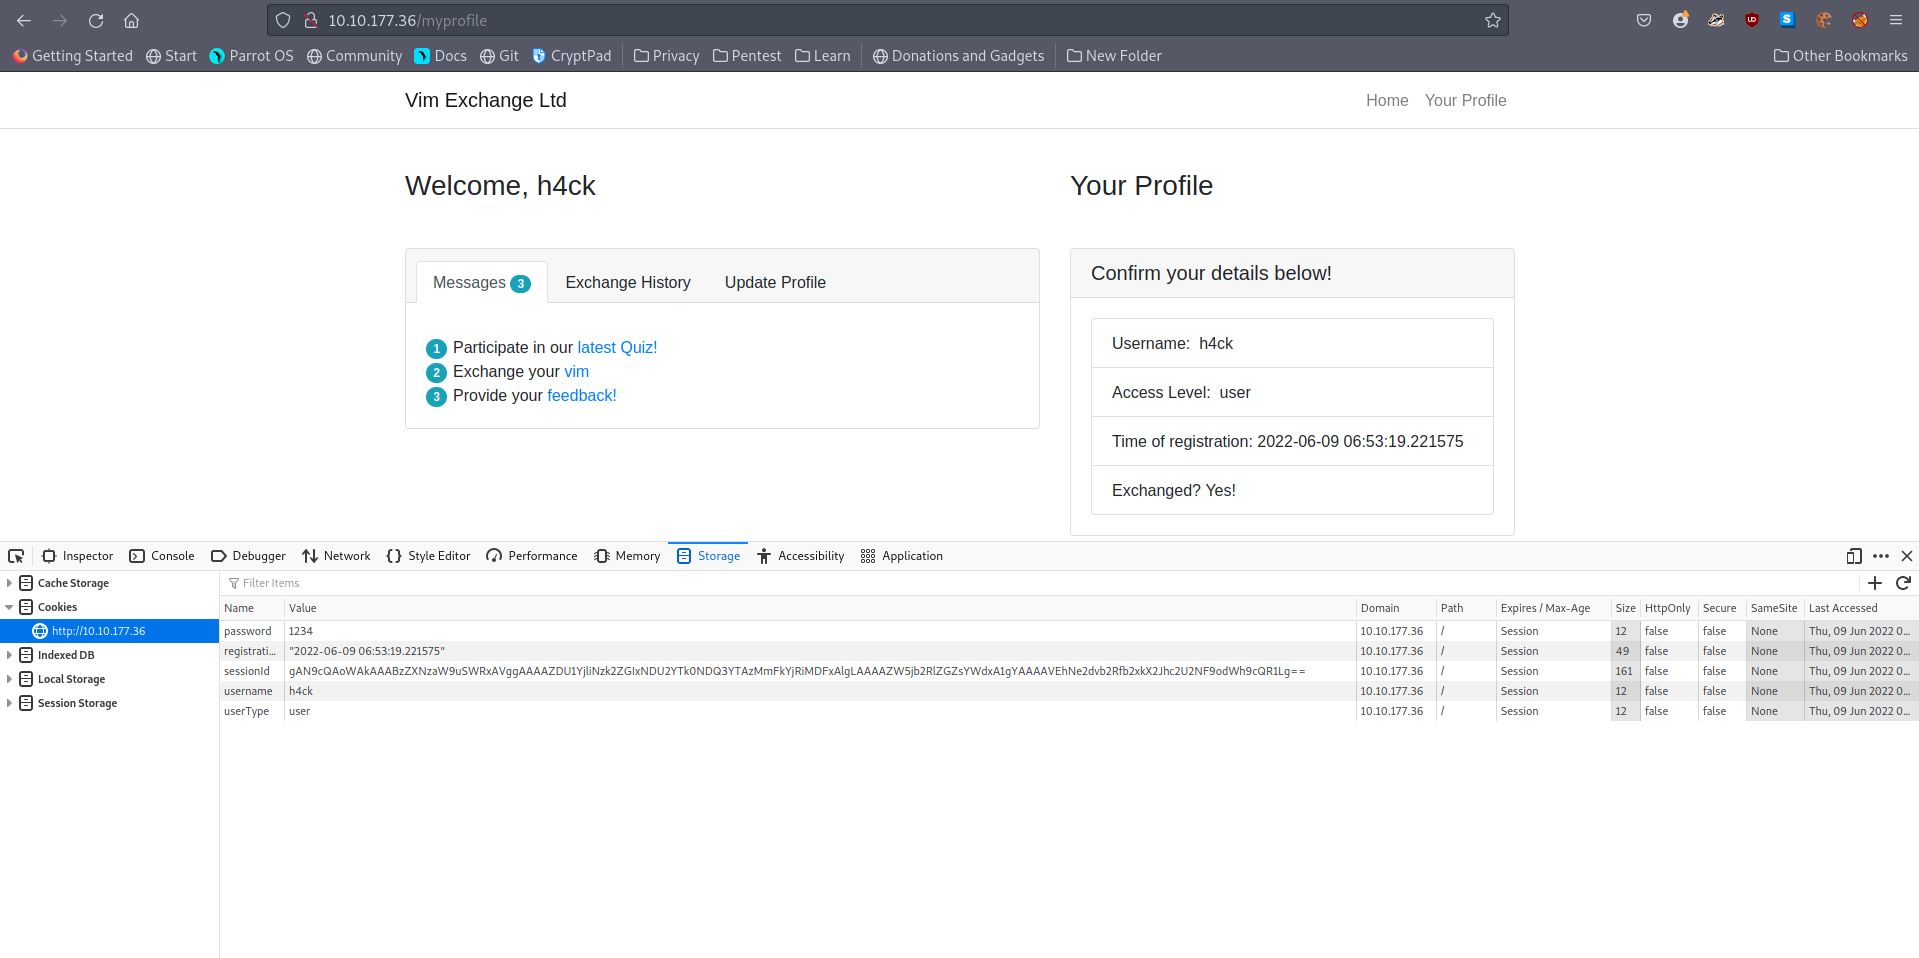
Task: Open the Exchange History tab
Action: [627, 283]
